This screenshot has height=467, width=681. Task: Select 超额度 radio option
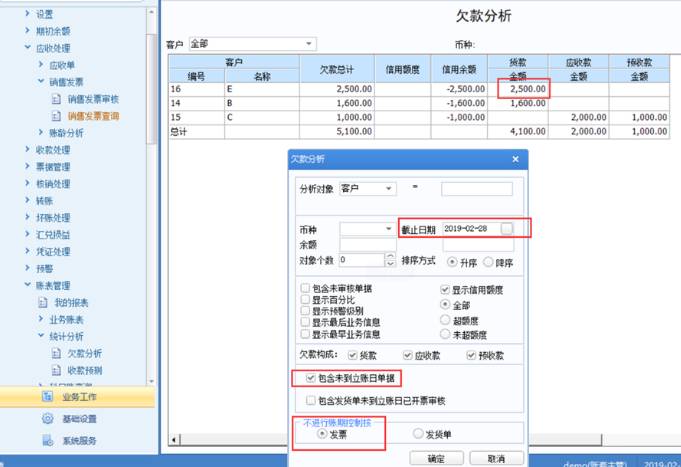coord(445,320)
